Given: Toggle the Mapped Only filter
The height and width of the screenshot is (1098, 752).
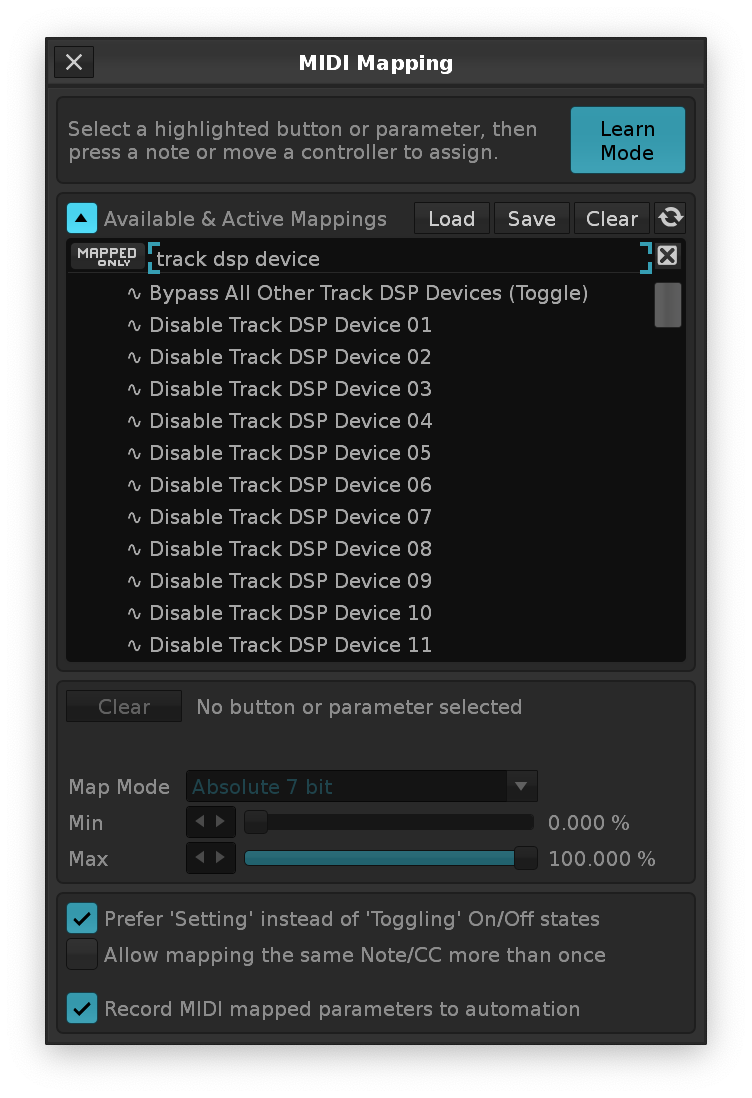Looking at the screenshot, I should pos(107,257).
